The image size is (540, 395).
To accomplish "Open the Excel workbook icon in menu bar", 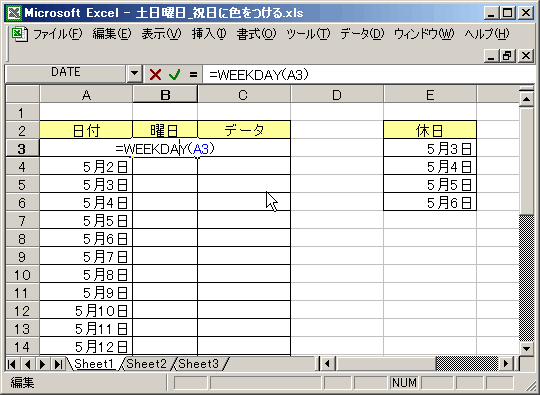I will [19, 34].
